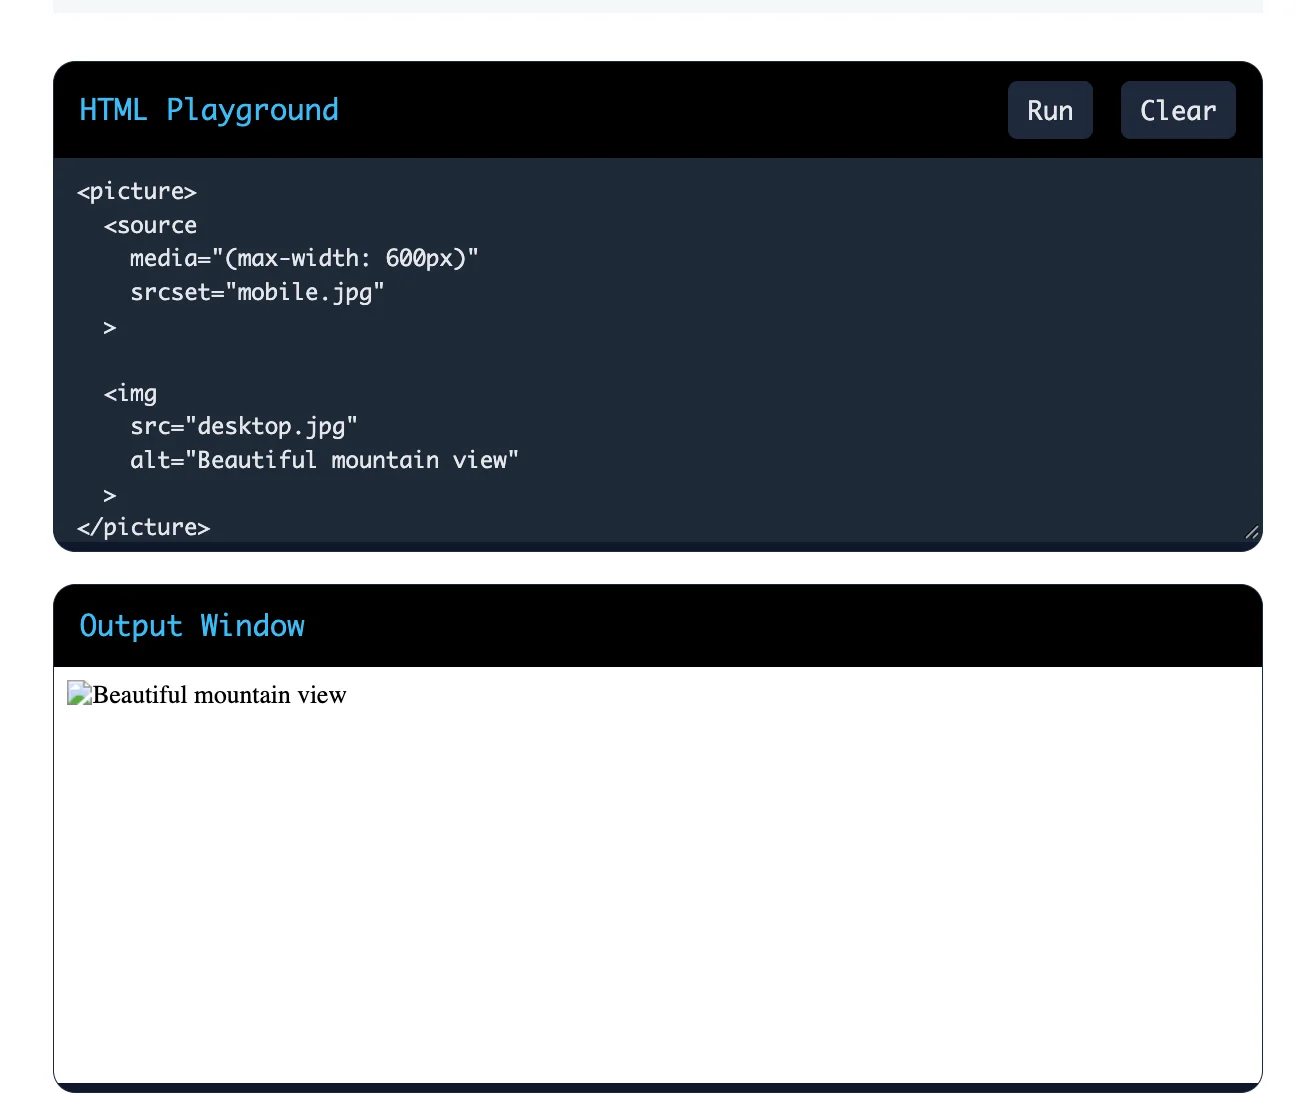Grab the code editor resize handle
Image resolution: width=1302 pixels, height=1118 pixels.
[x=1251, y=532]
